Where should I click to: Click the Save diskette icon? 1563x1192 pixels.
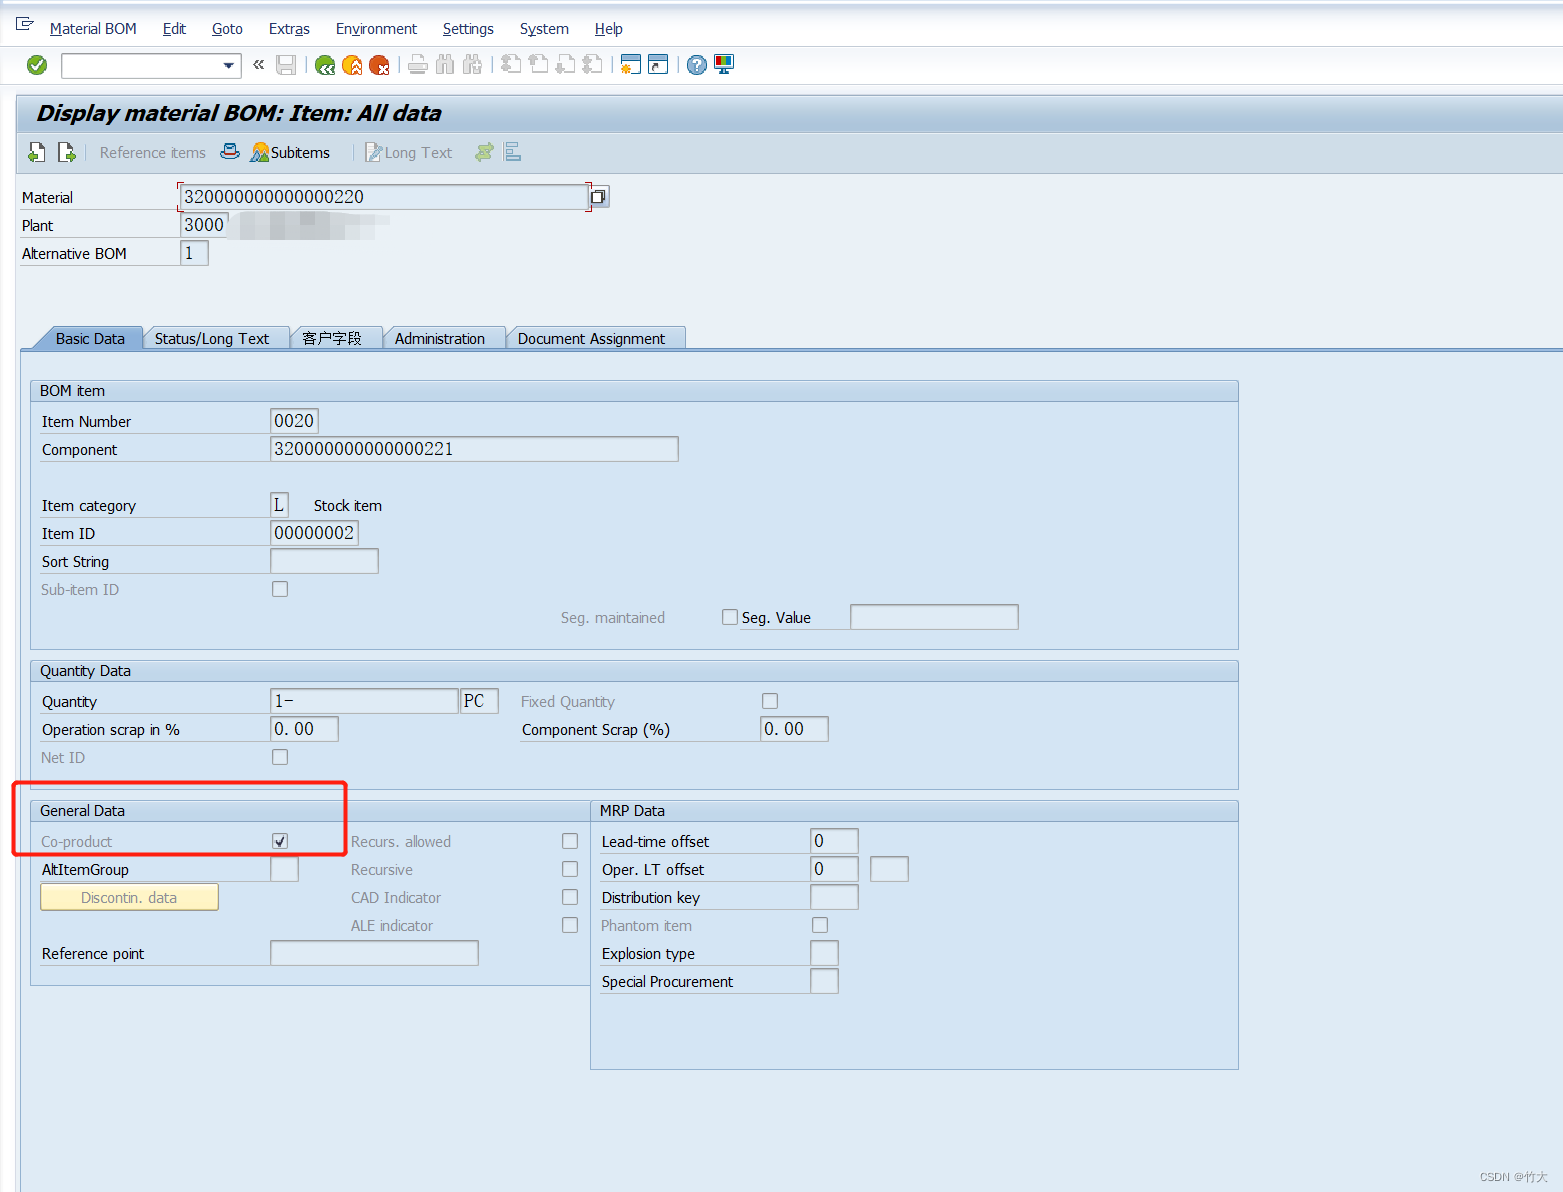coord(286,65)
